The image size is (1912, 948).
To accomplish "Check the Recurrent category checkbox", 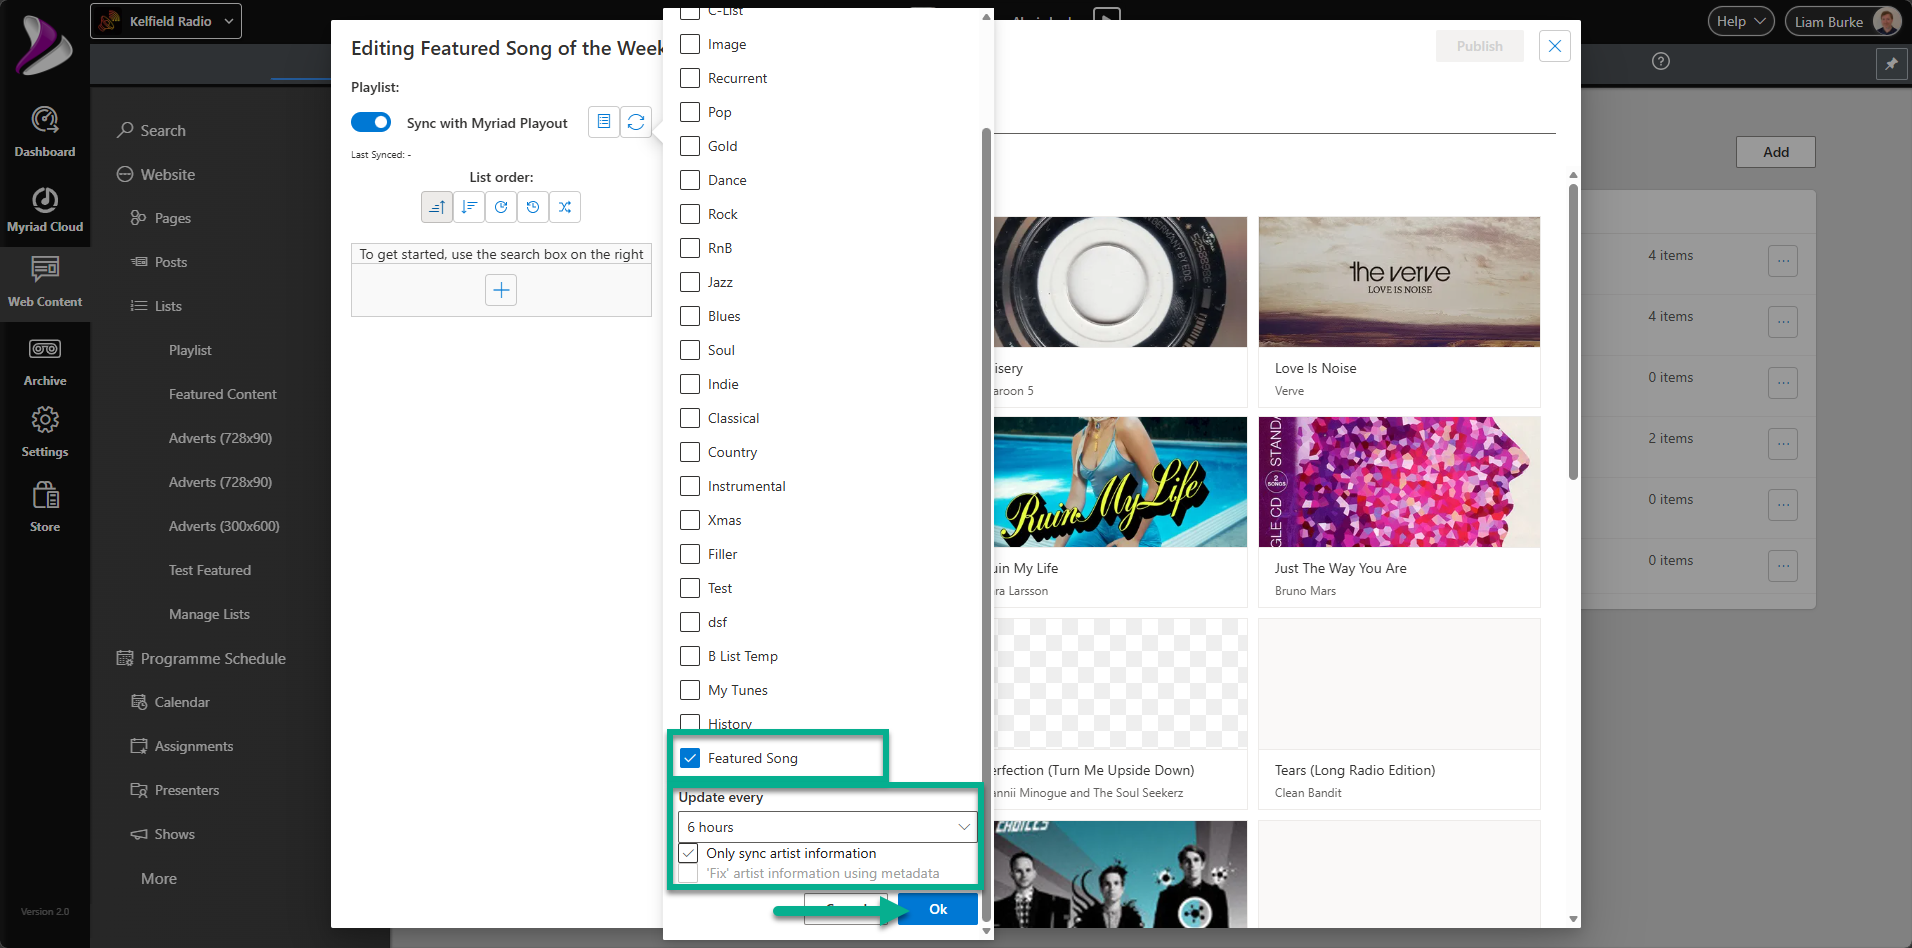I will click(x=690, y=78).
